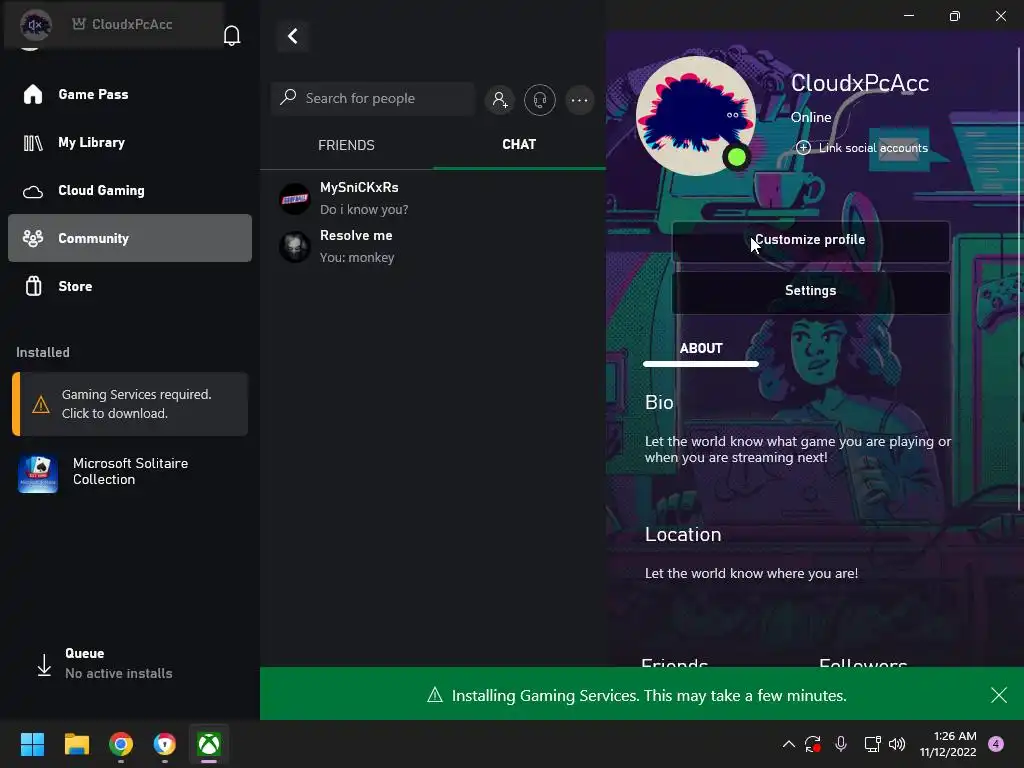
Task: Click the Customize profile button
Action: 810,240
